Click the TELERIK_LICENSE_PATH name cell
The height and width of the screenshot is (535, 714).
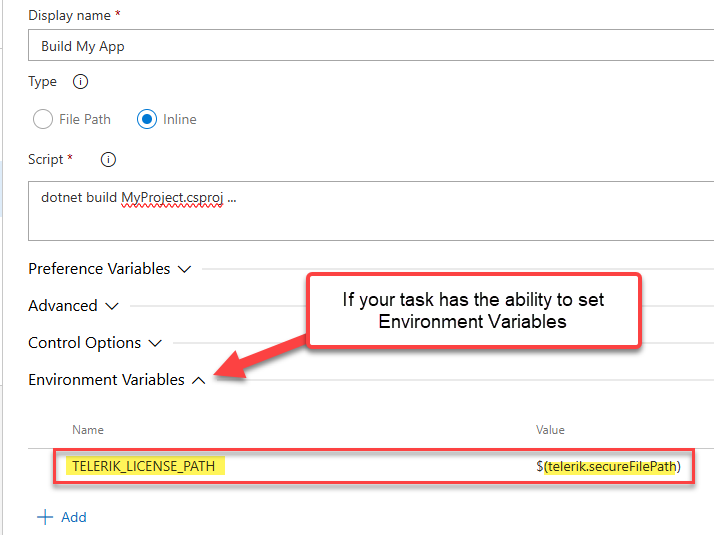(145, 466)
